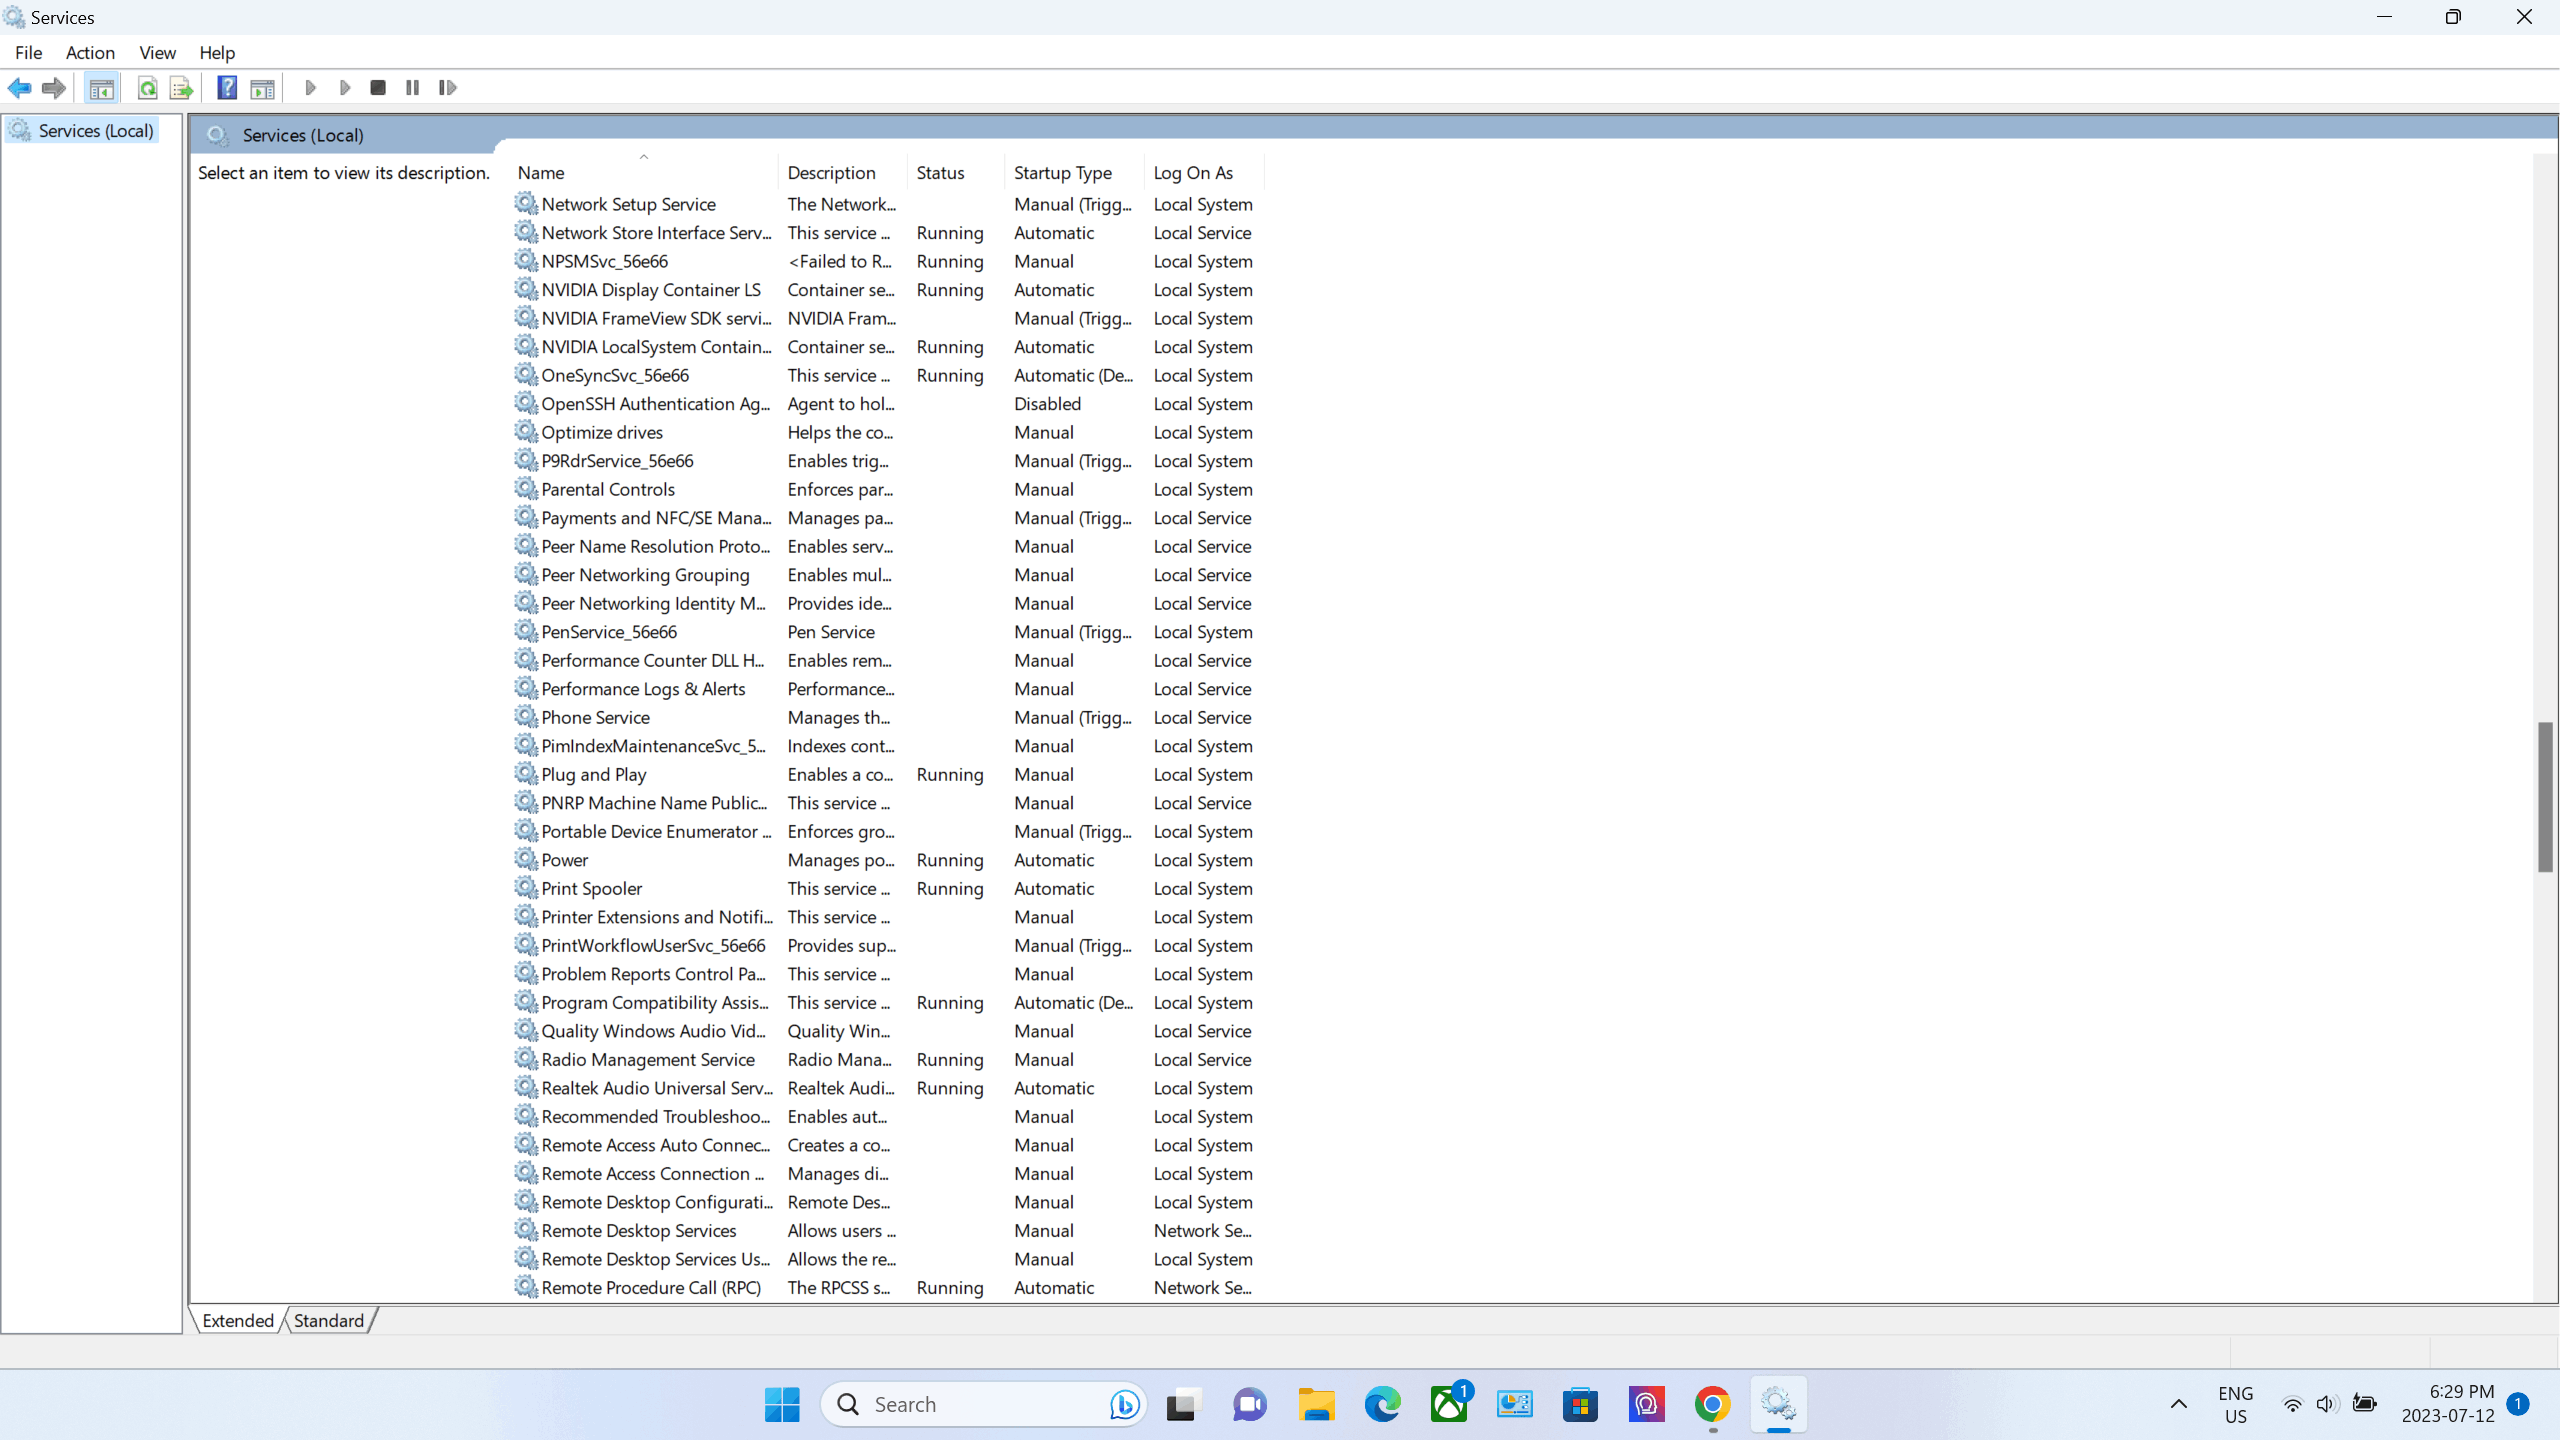
Task: Sort by the Status column header
Action: coord(940,172)
